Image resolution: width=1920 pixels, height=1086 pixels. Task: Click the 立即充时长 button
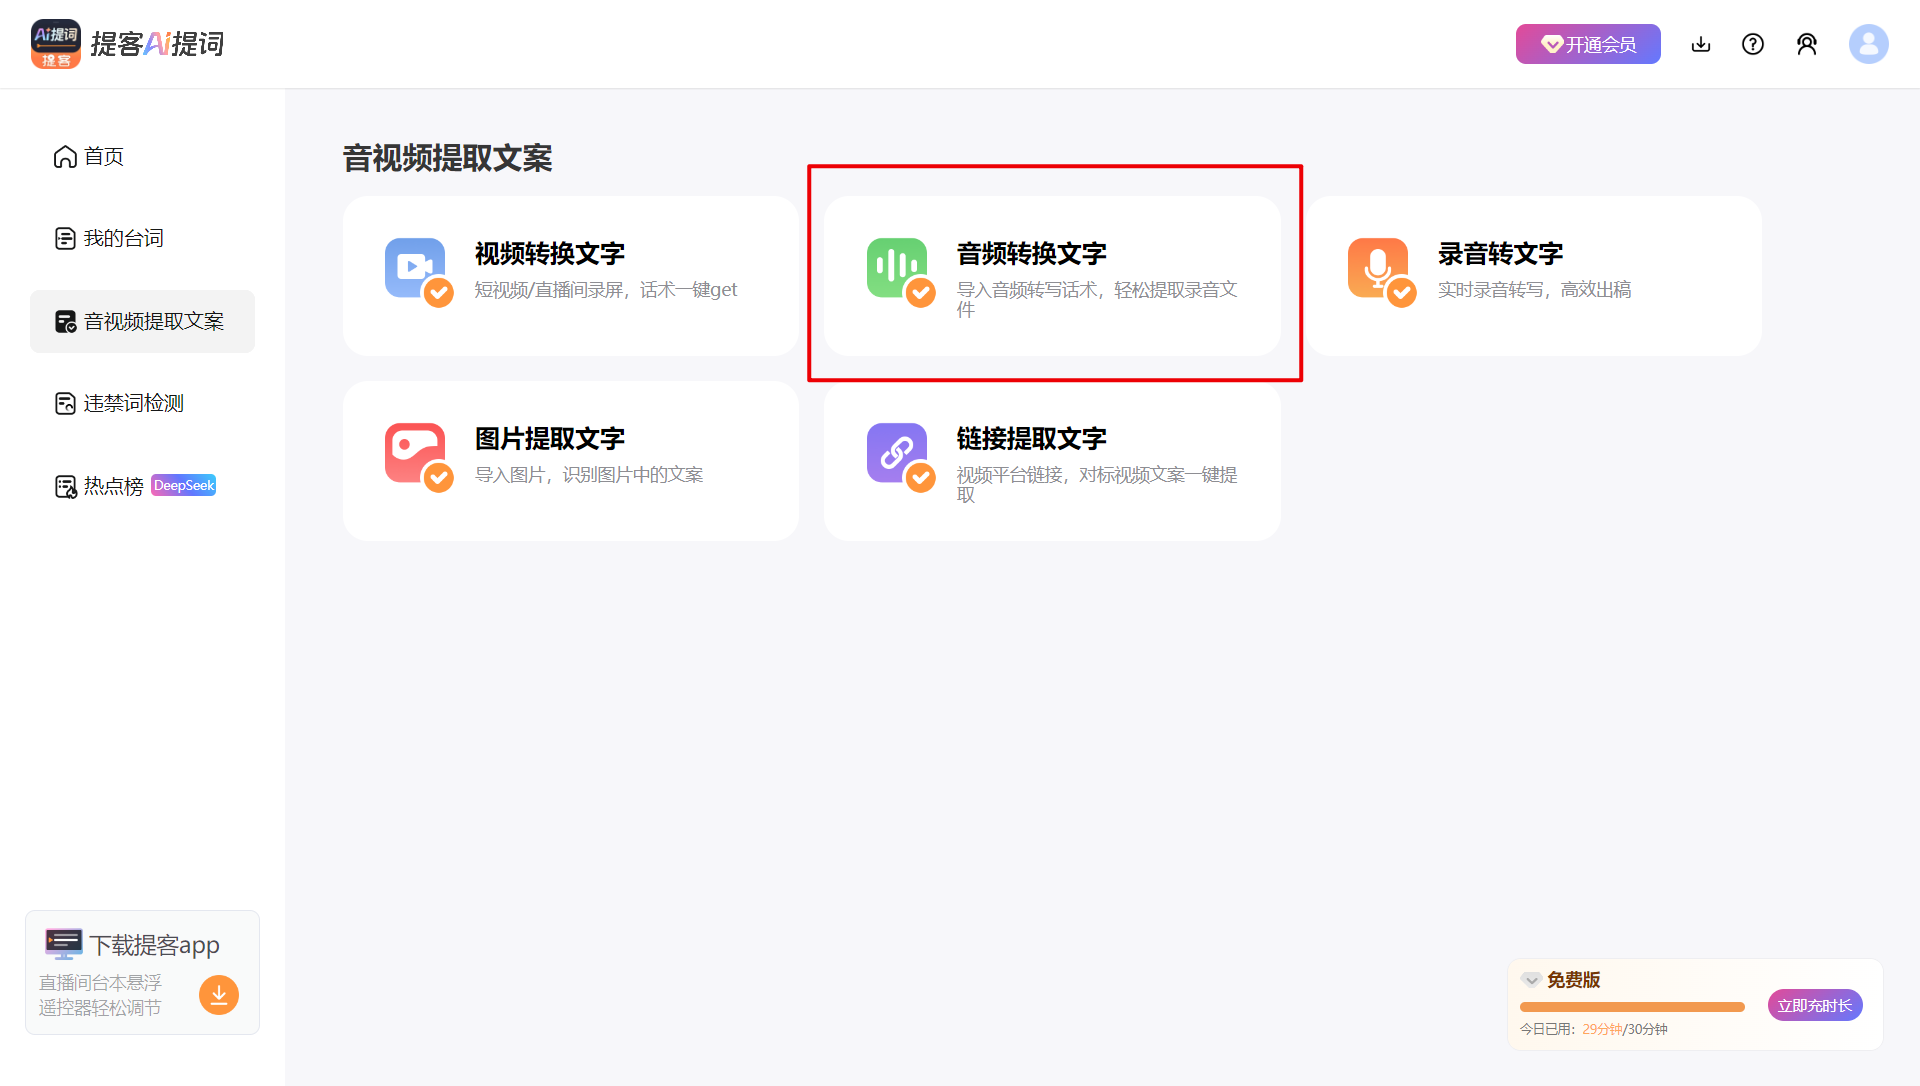[1815, 1005]
